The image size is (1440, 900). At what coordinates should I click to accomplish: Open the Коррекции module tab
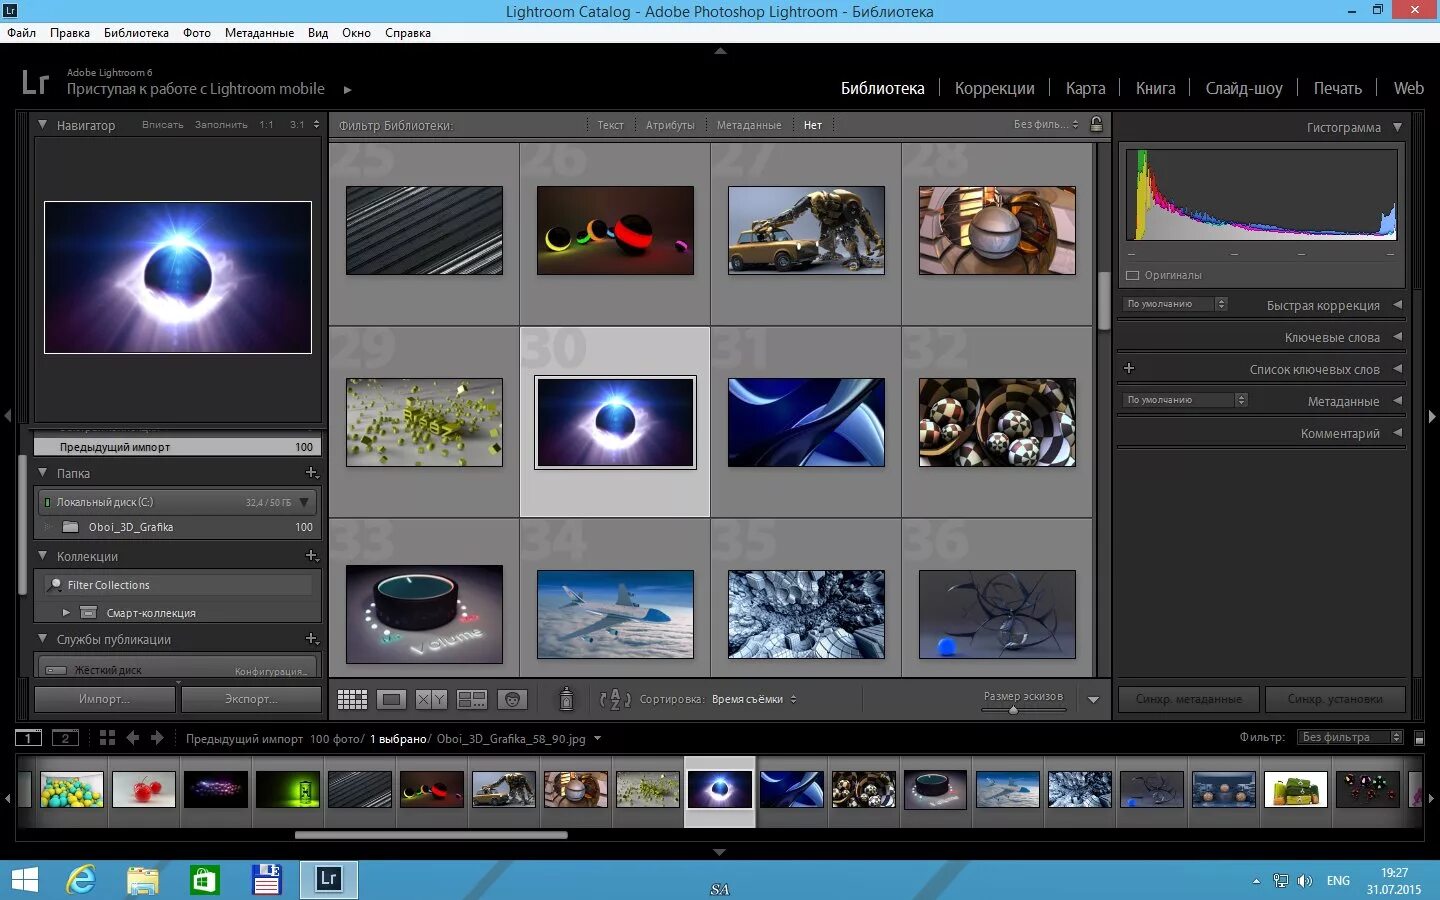[x=994, y=88]
